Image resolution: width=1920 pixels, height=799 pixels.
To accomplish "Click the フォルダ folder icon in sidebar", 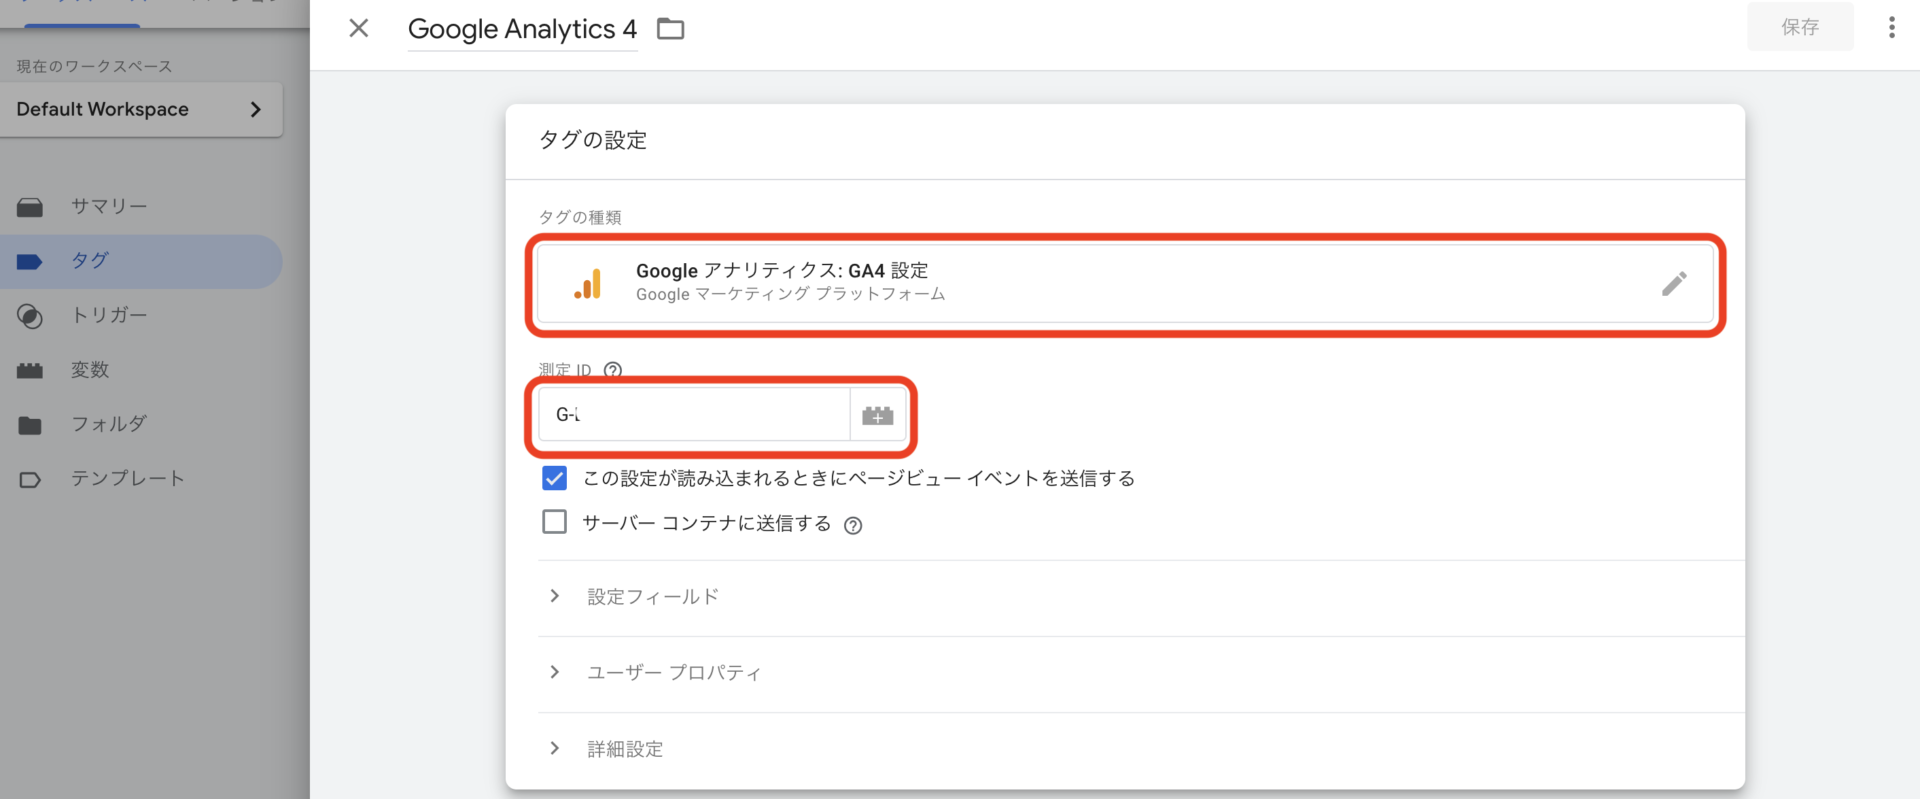I will point(30,425).
